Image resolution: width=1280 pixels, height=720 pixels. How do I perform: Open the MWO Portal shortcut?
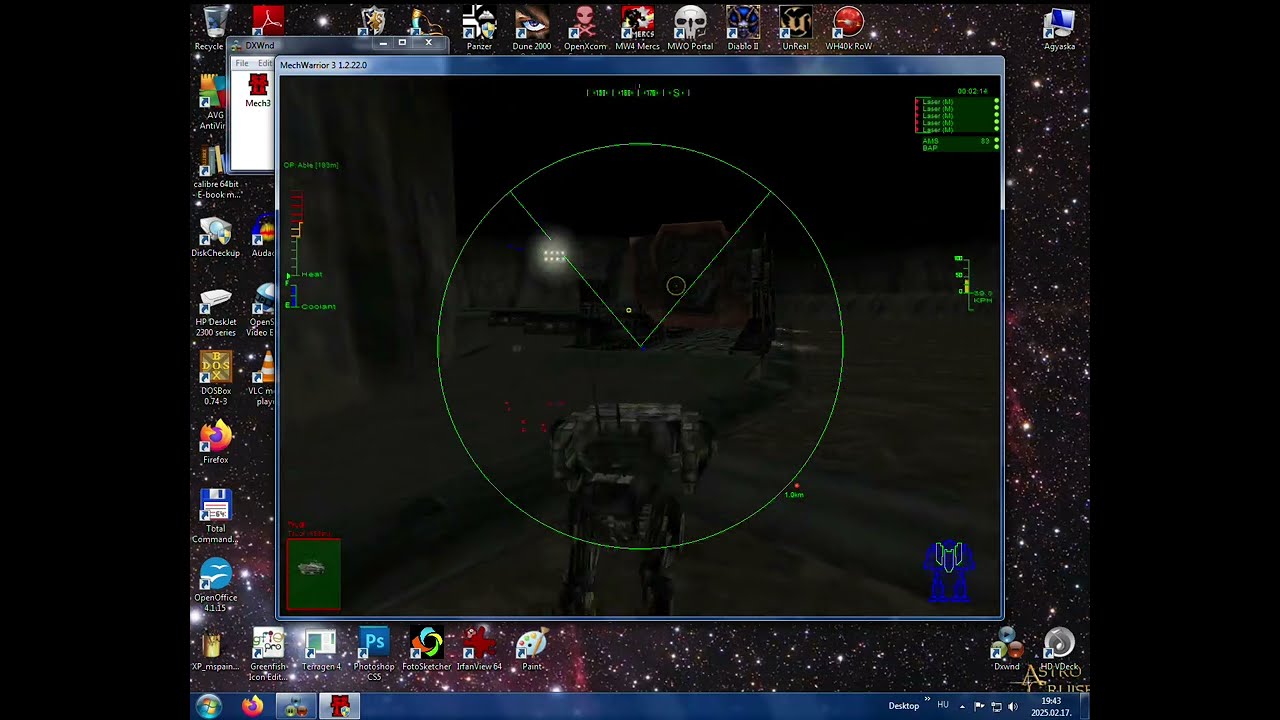pos(690,27)
